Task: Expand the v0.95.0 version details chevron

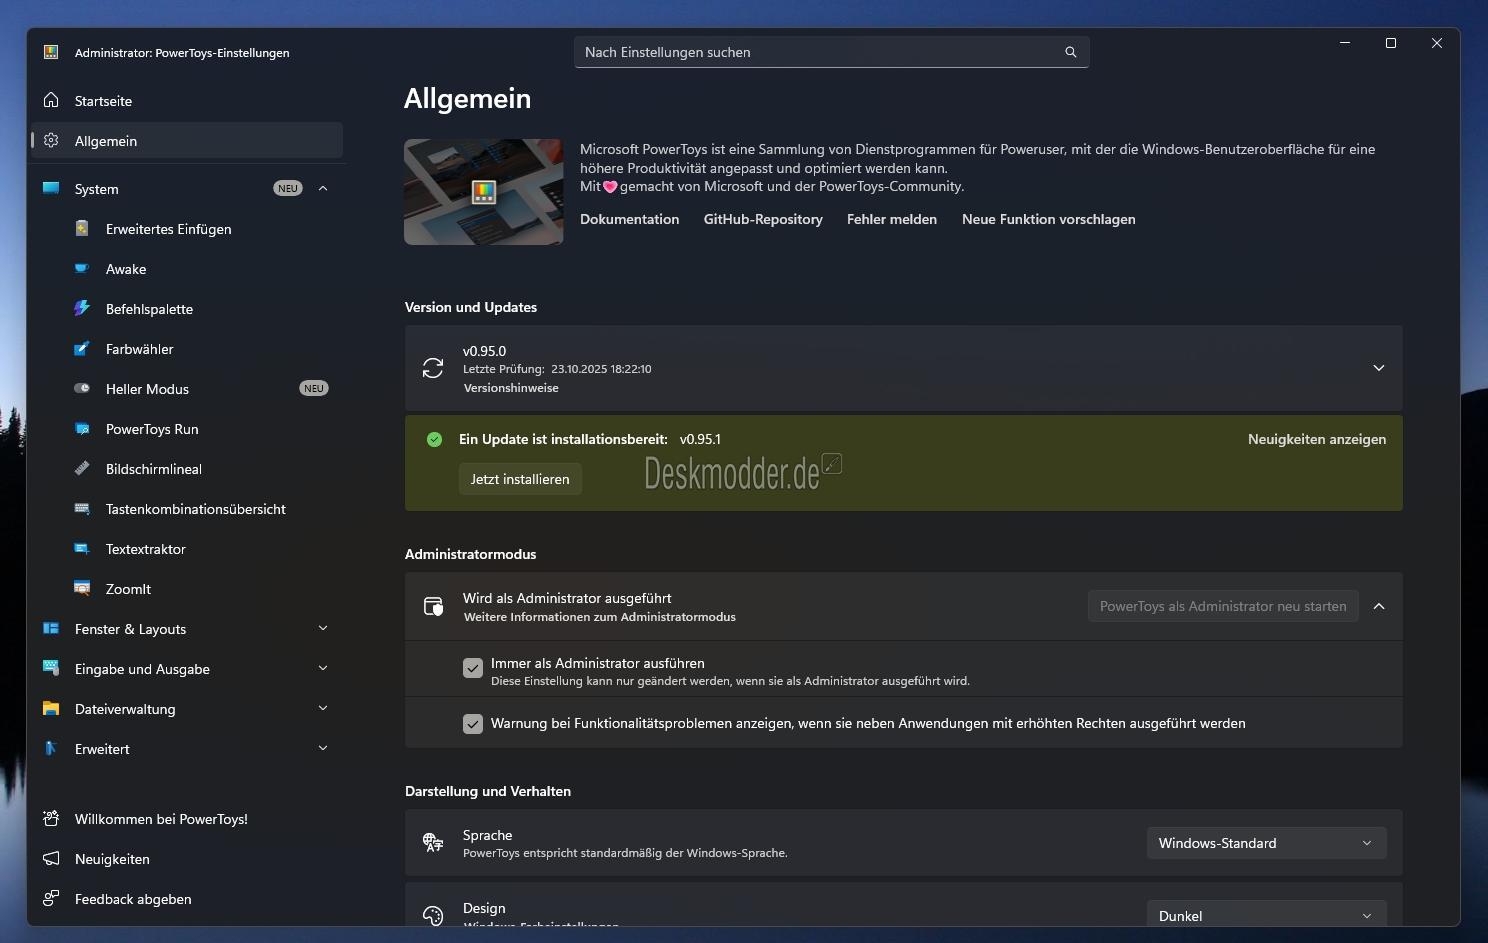Action: point(1378,368)
